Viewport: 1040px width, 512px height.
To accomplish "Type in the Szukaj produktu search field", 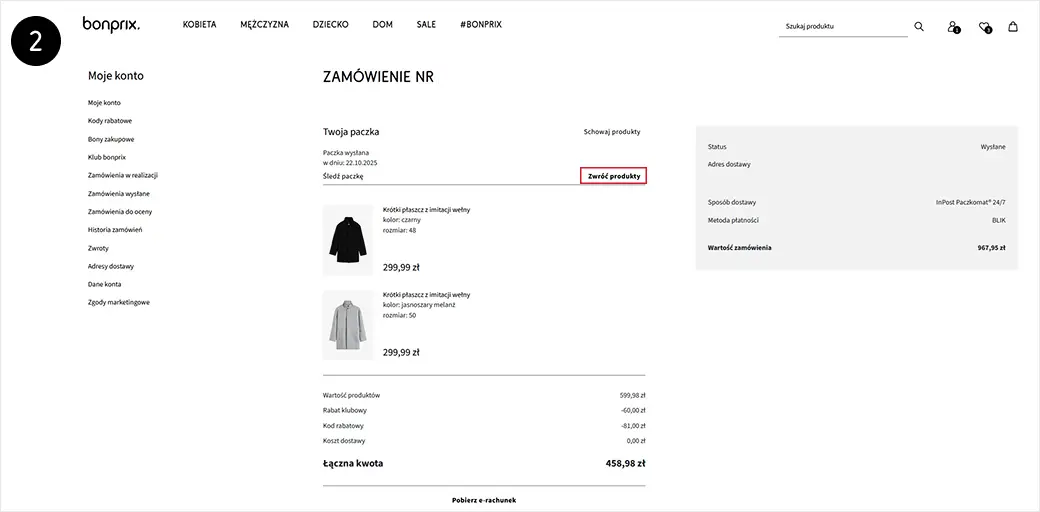I will 842,26.
